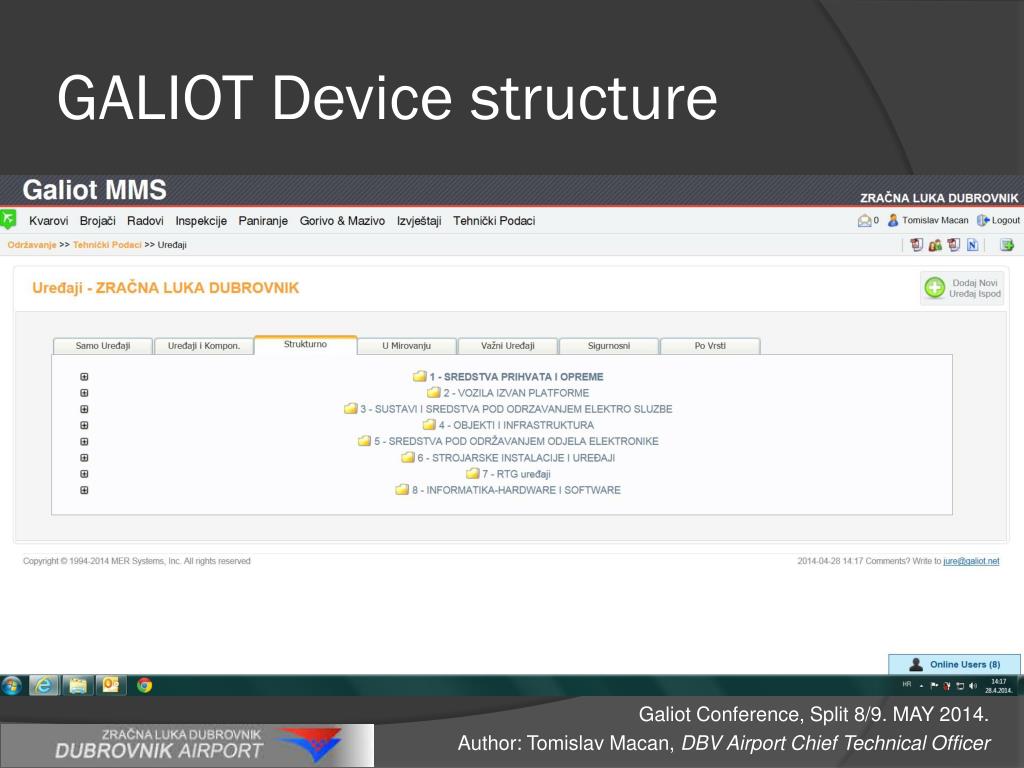This screenshot has width=1024, height=768.
Task: Expand the plus for VOZILA IZVAN PLATFORME
Action: pos(84,393)
